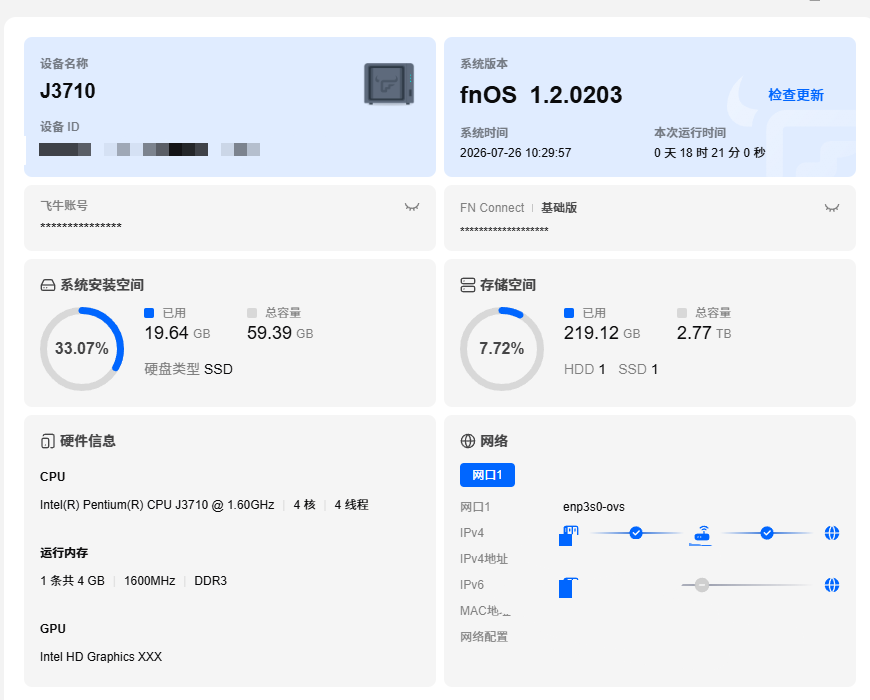Reveal the hidden 飞牛账号 with eye icon
This screenshot has height=700, width=870.
pos(412,207)
